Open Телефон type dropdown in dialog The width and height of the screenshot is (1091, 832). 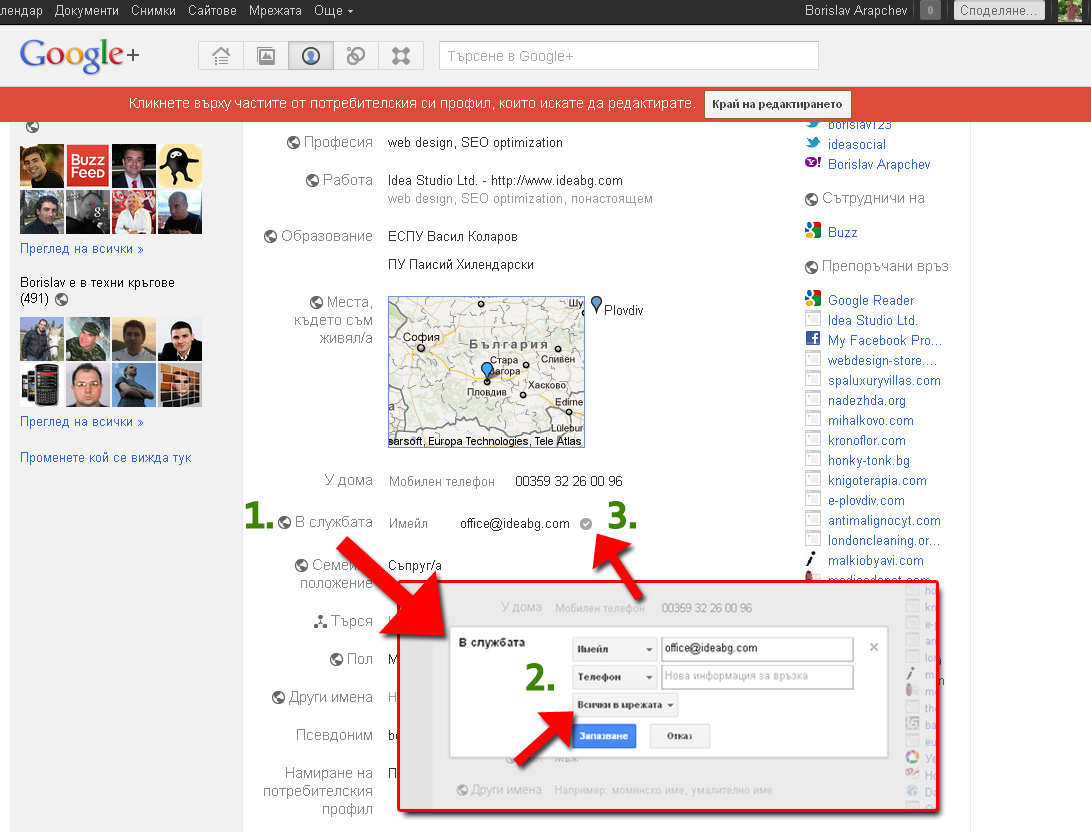pos(614,677)
